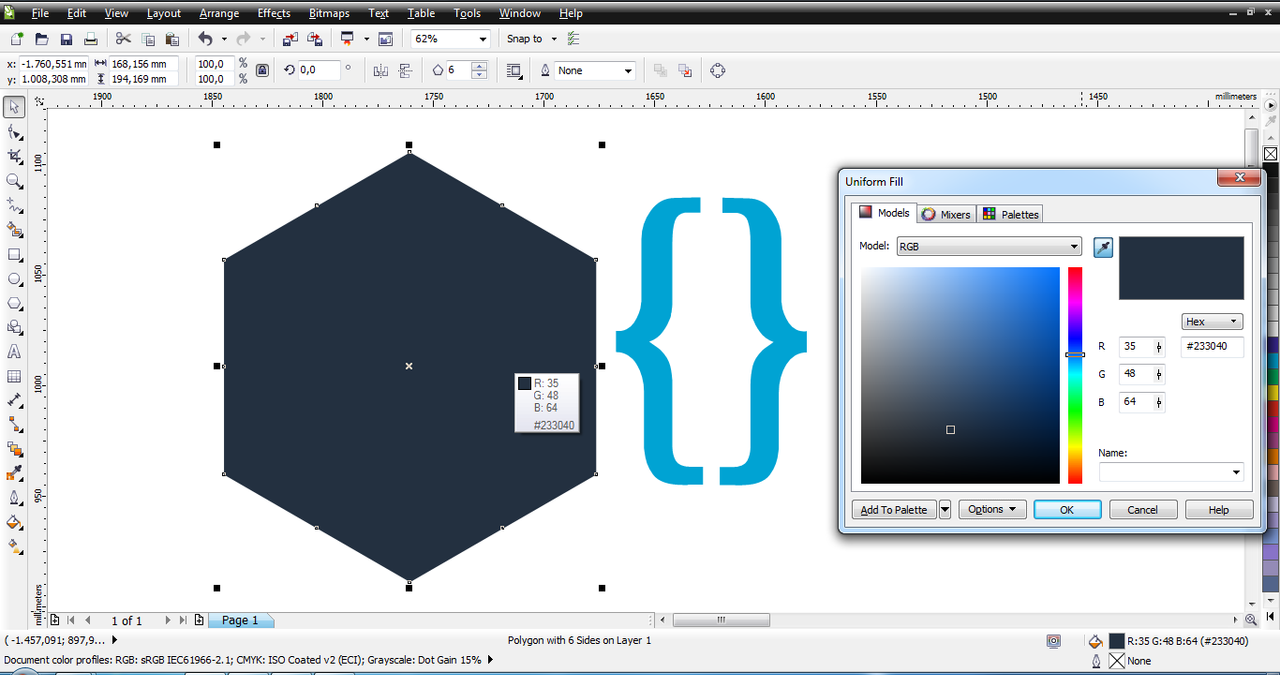Expand the zoom level 62% dropdown
Image resolution: width=1280 pixels, height=675 pixels.
click(x=483, y=39)
